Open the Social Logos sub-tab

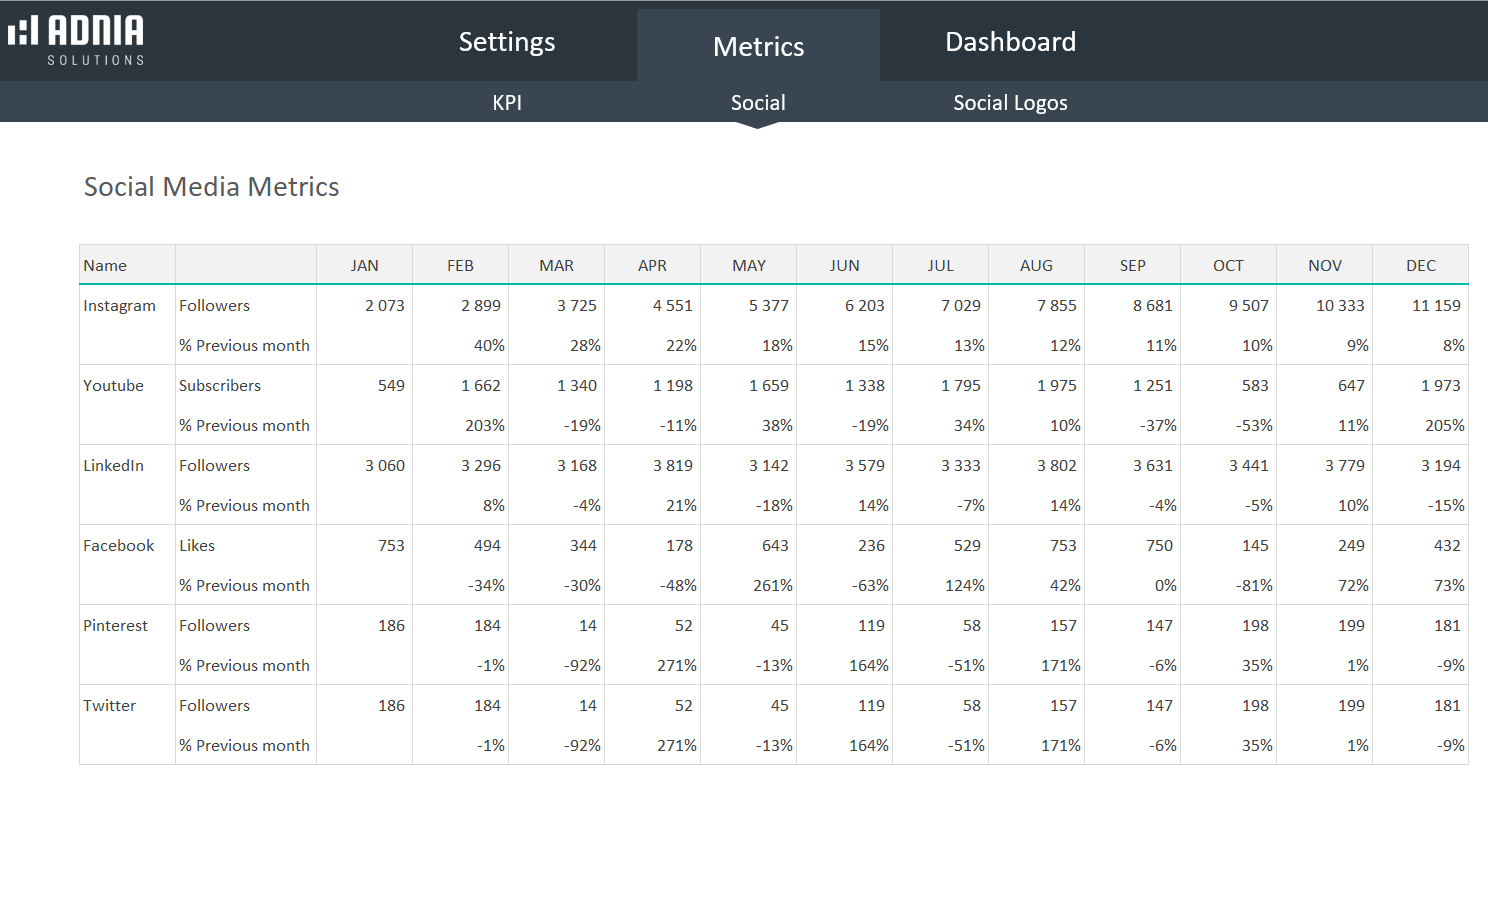pos(1010,103)
